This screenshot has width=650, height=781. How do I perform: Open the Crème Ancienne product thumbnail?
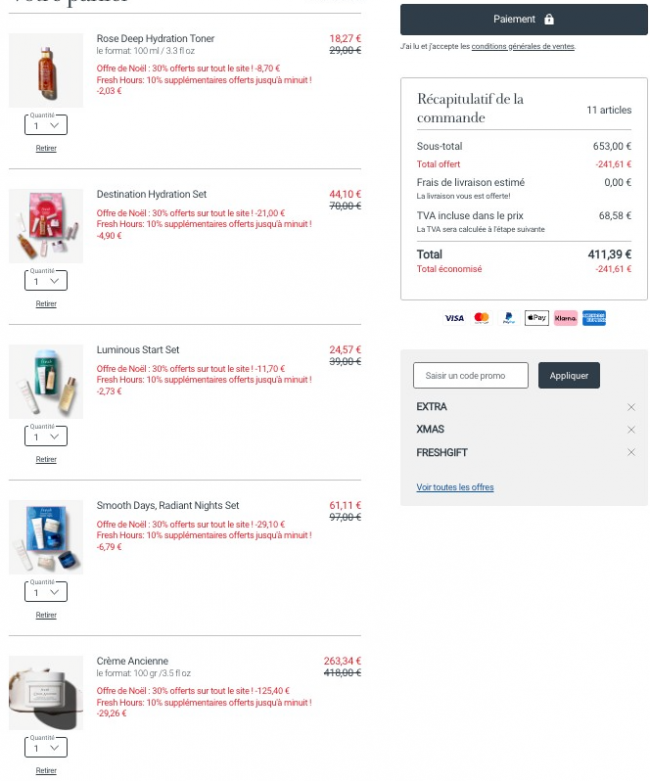click(x=46, y=692)
